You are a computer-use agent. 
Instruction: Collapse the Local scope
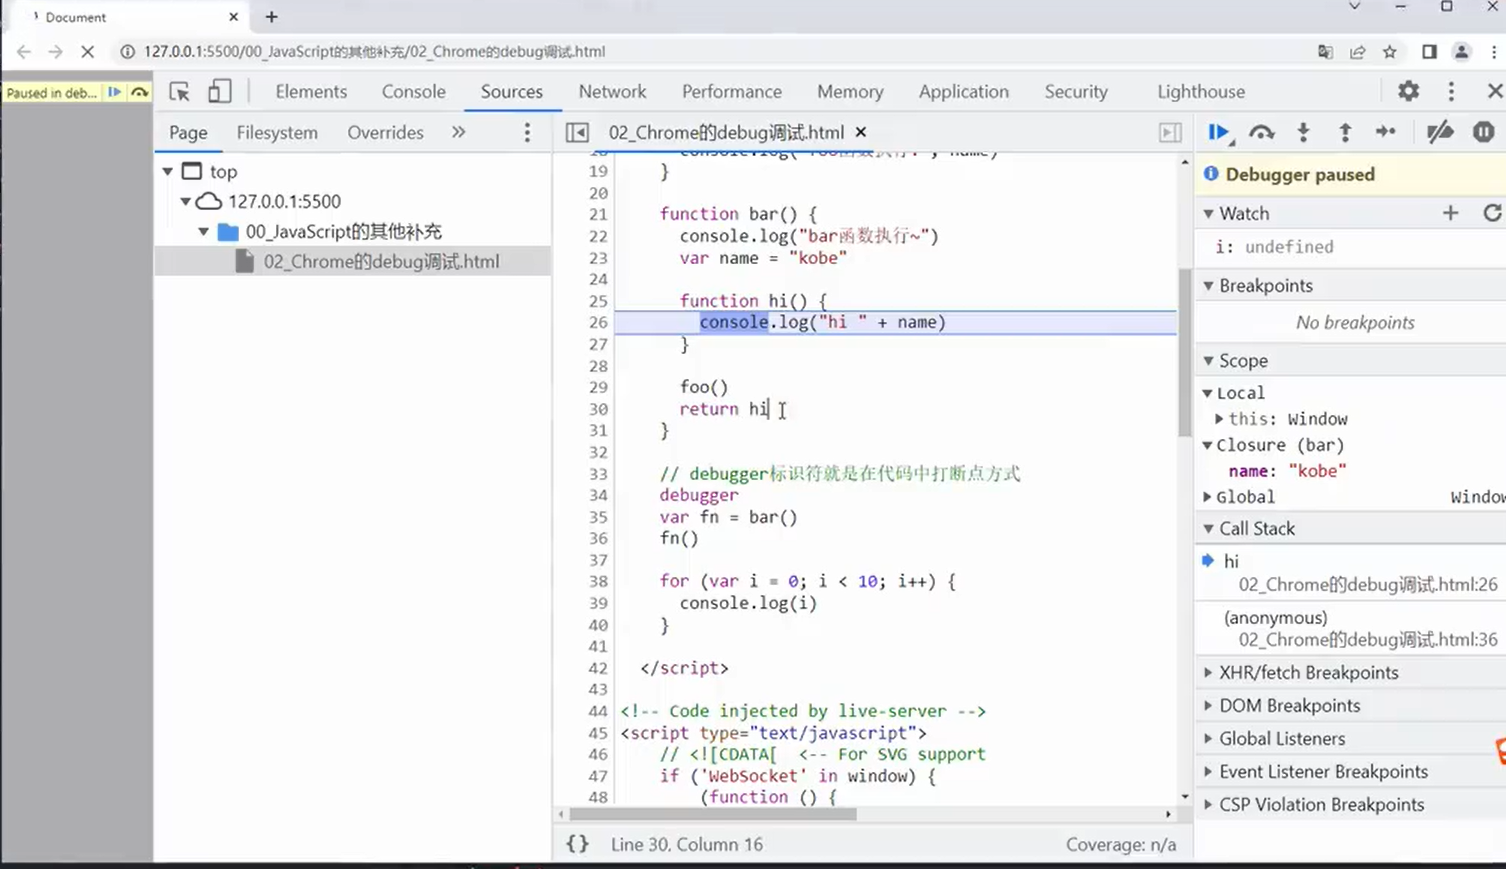pyautogui.click(x=1207, y=393)
